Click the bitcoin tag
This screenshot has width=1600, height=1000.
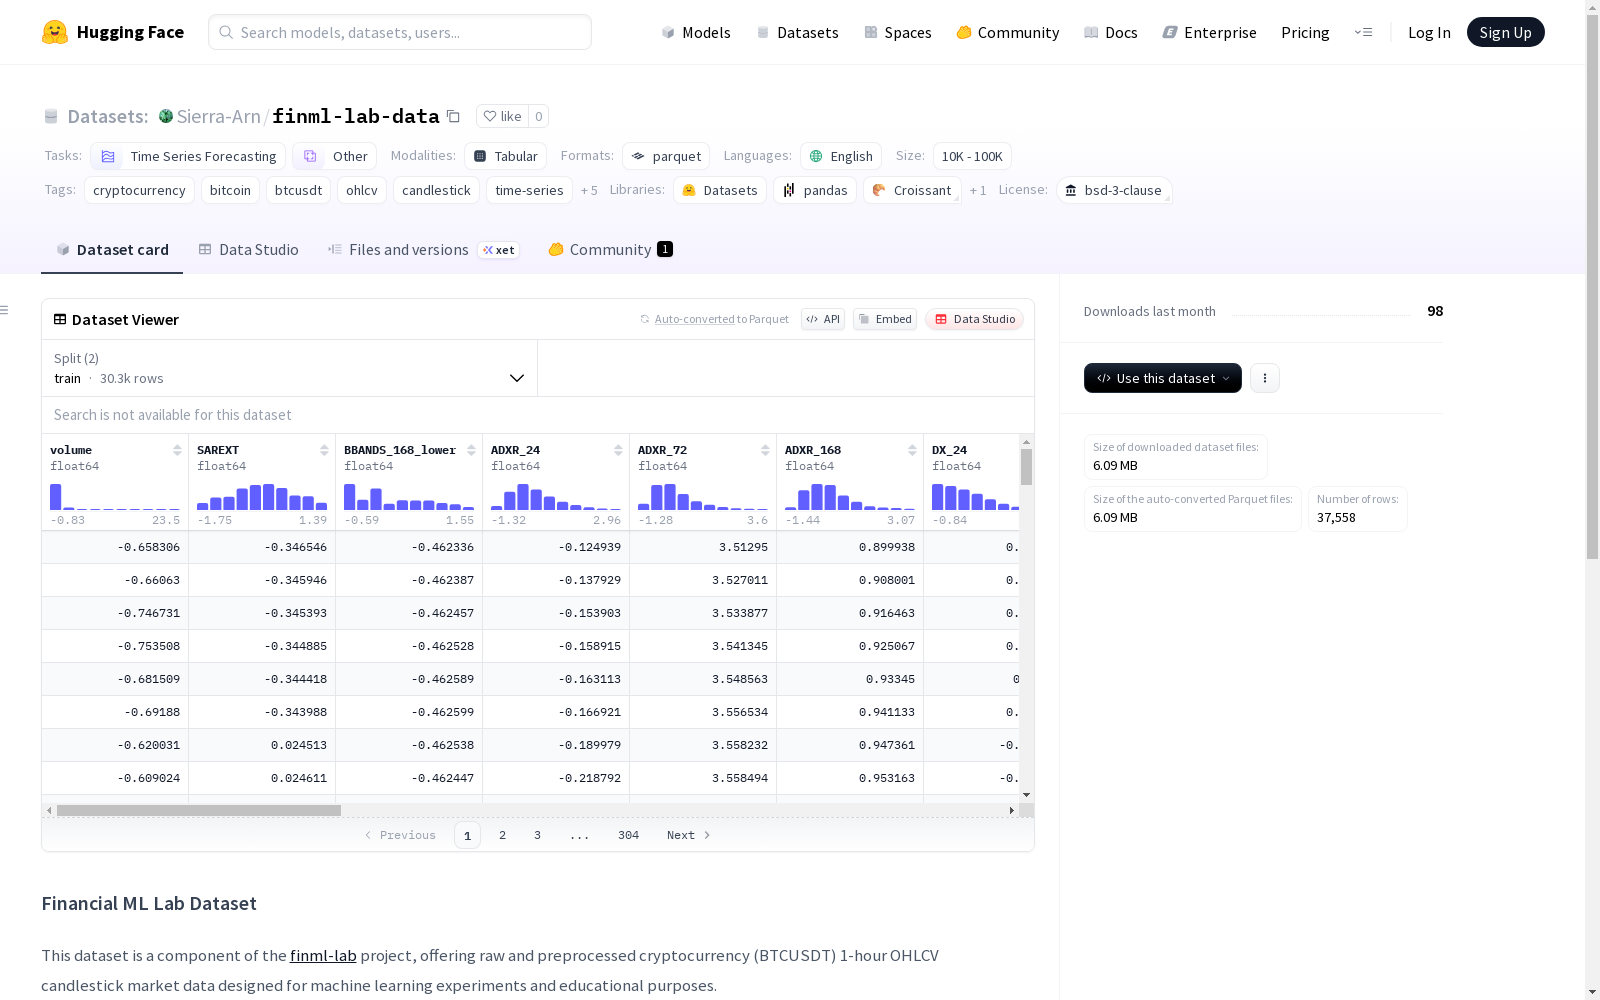click(x=230, y=190)
